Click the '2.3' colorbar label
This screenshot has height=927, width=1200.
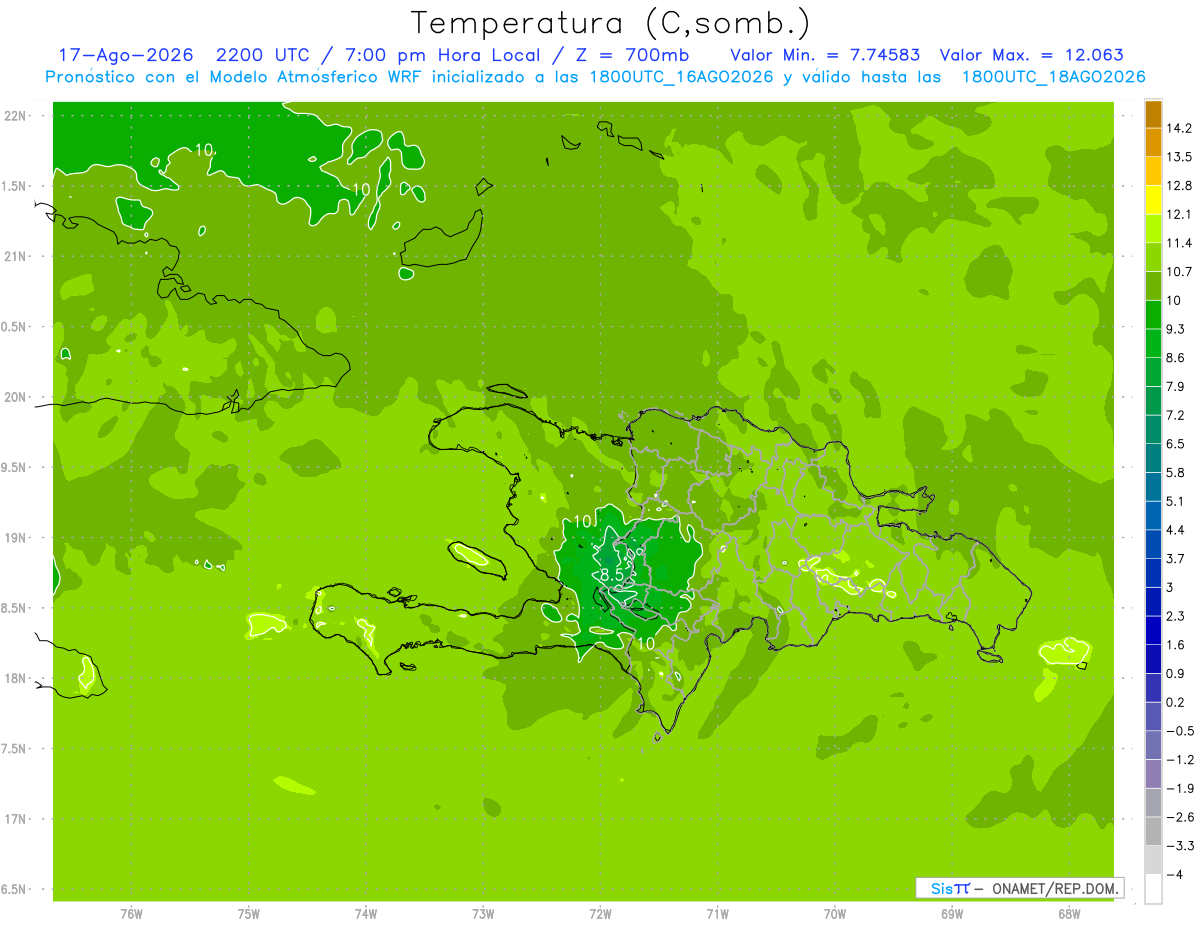(1175, 616)
